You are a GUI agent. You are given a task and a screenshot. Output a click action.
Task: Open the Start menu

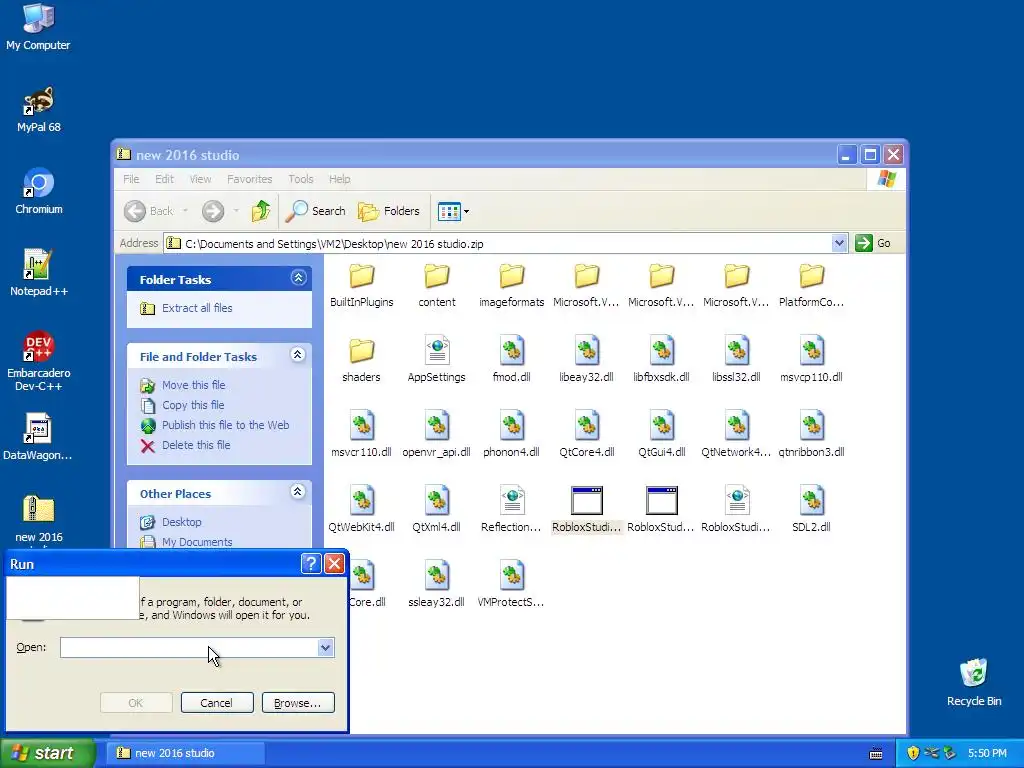48,753
